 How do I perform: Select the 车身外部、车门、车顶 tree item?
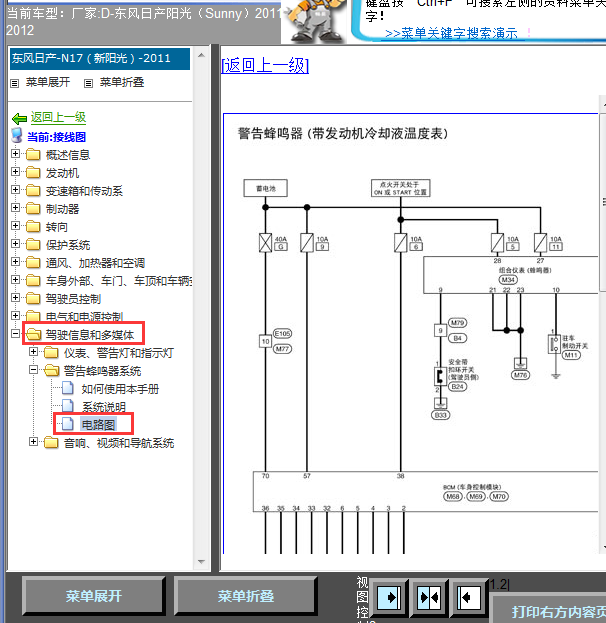(119, 281)
